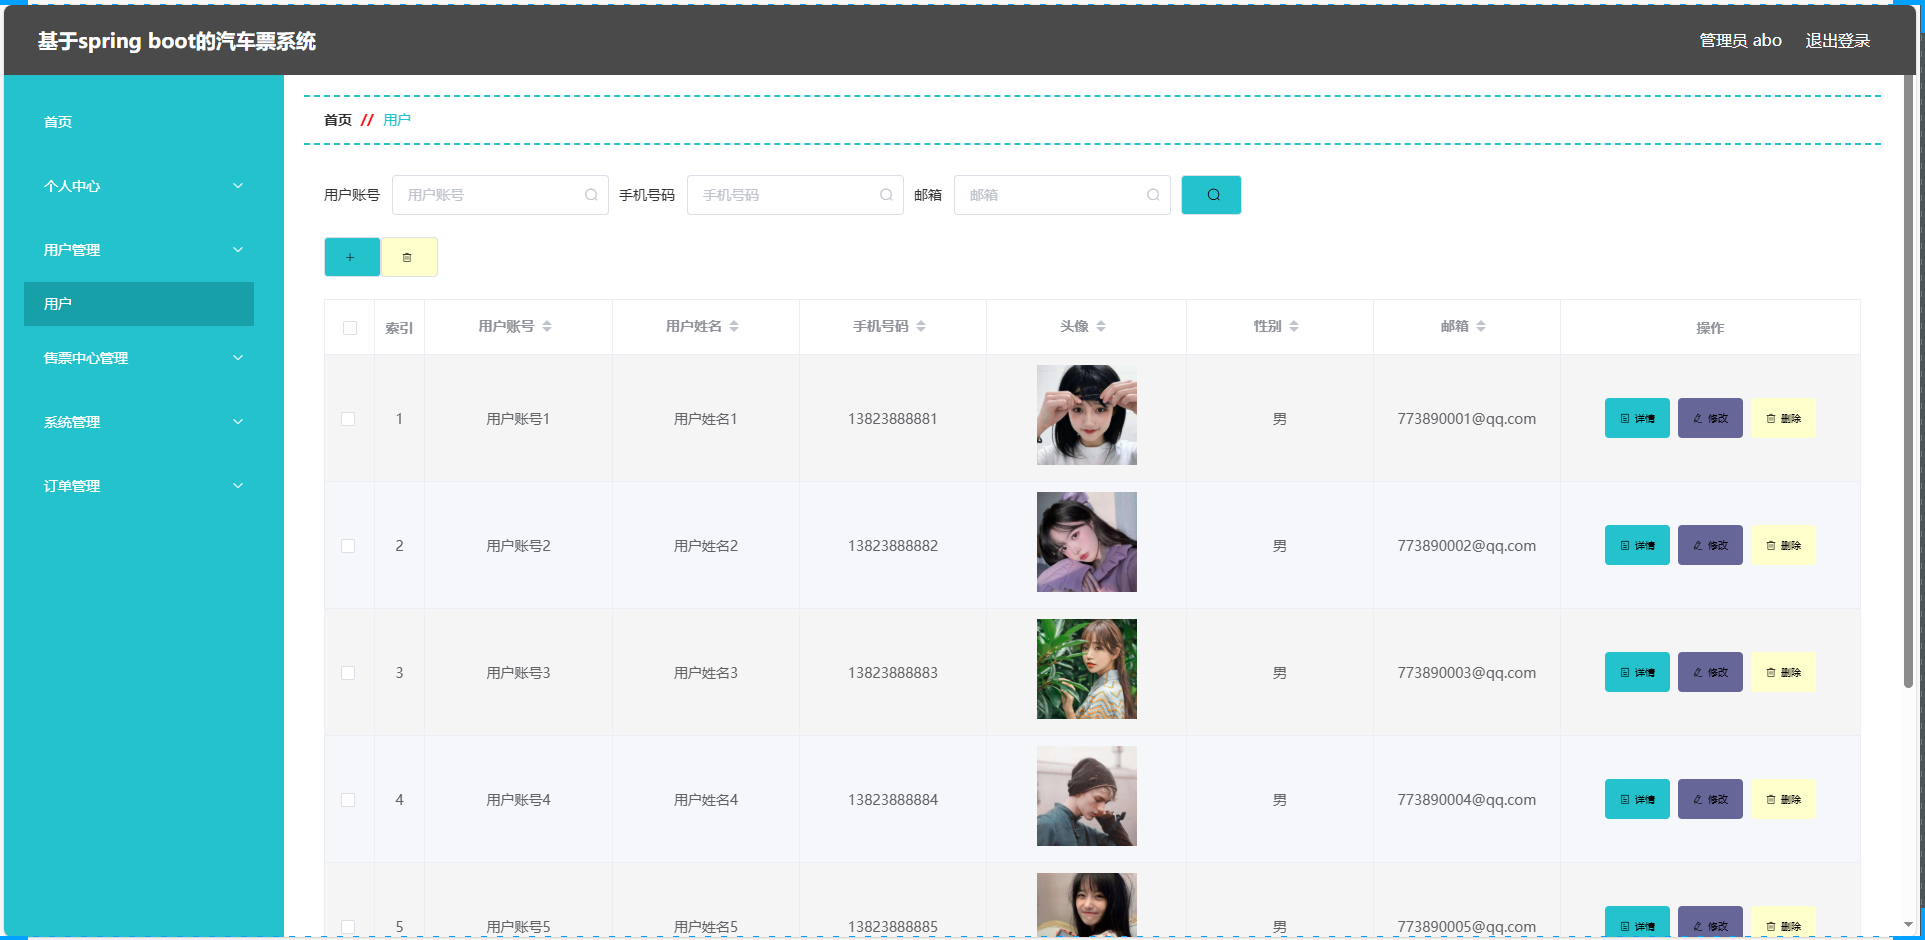Toggle the select-all checkbox in table header
Image resolution: width=1925 pixels, height=940 pixels.
pos(350,328)
